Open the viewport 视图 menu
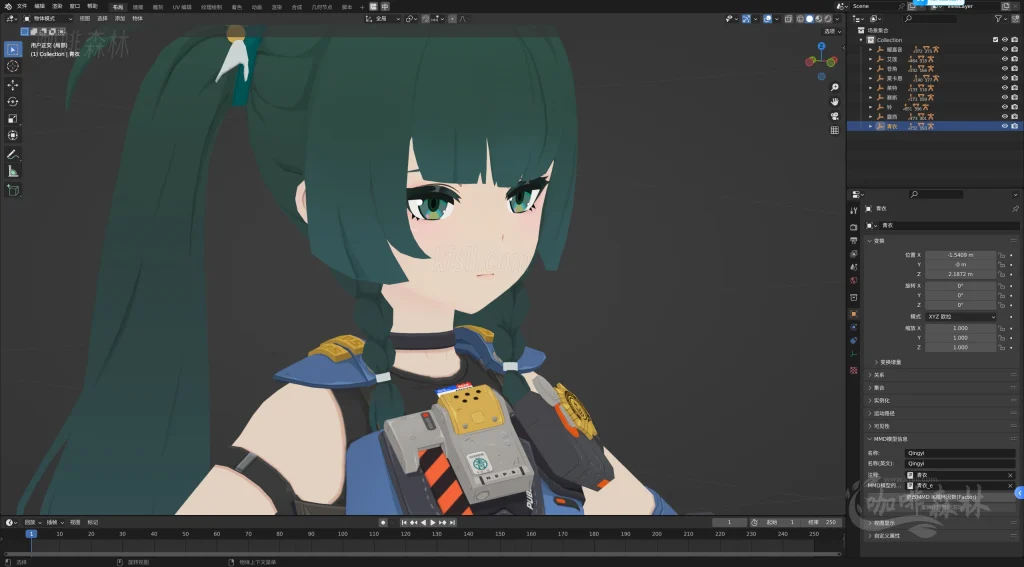This screenshot has height=567, width=1024. [x=85, y=19]
